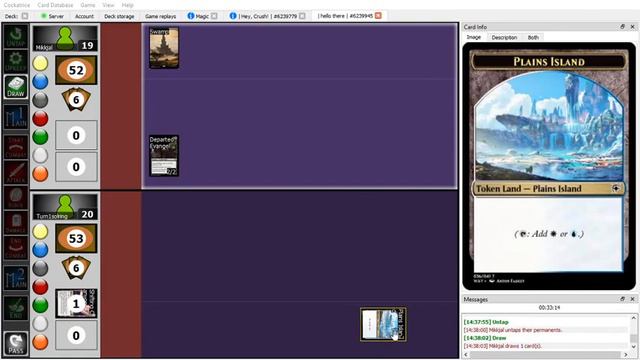Click Mikkjal's green counter

(40, 137)
